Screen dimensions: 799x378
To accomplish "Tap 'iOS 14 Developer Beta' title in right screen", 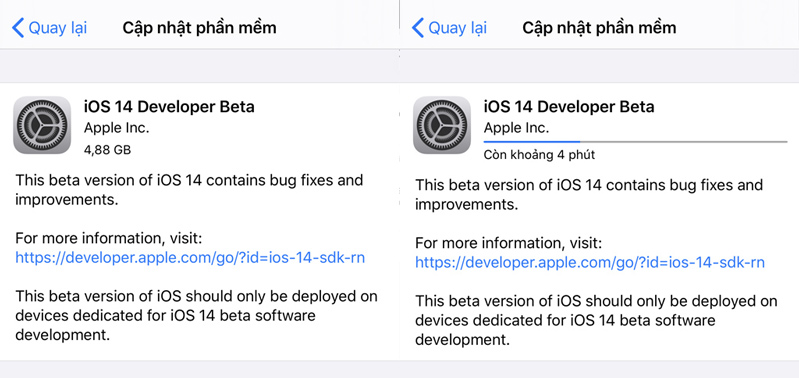I will point(569,107).
